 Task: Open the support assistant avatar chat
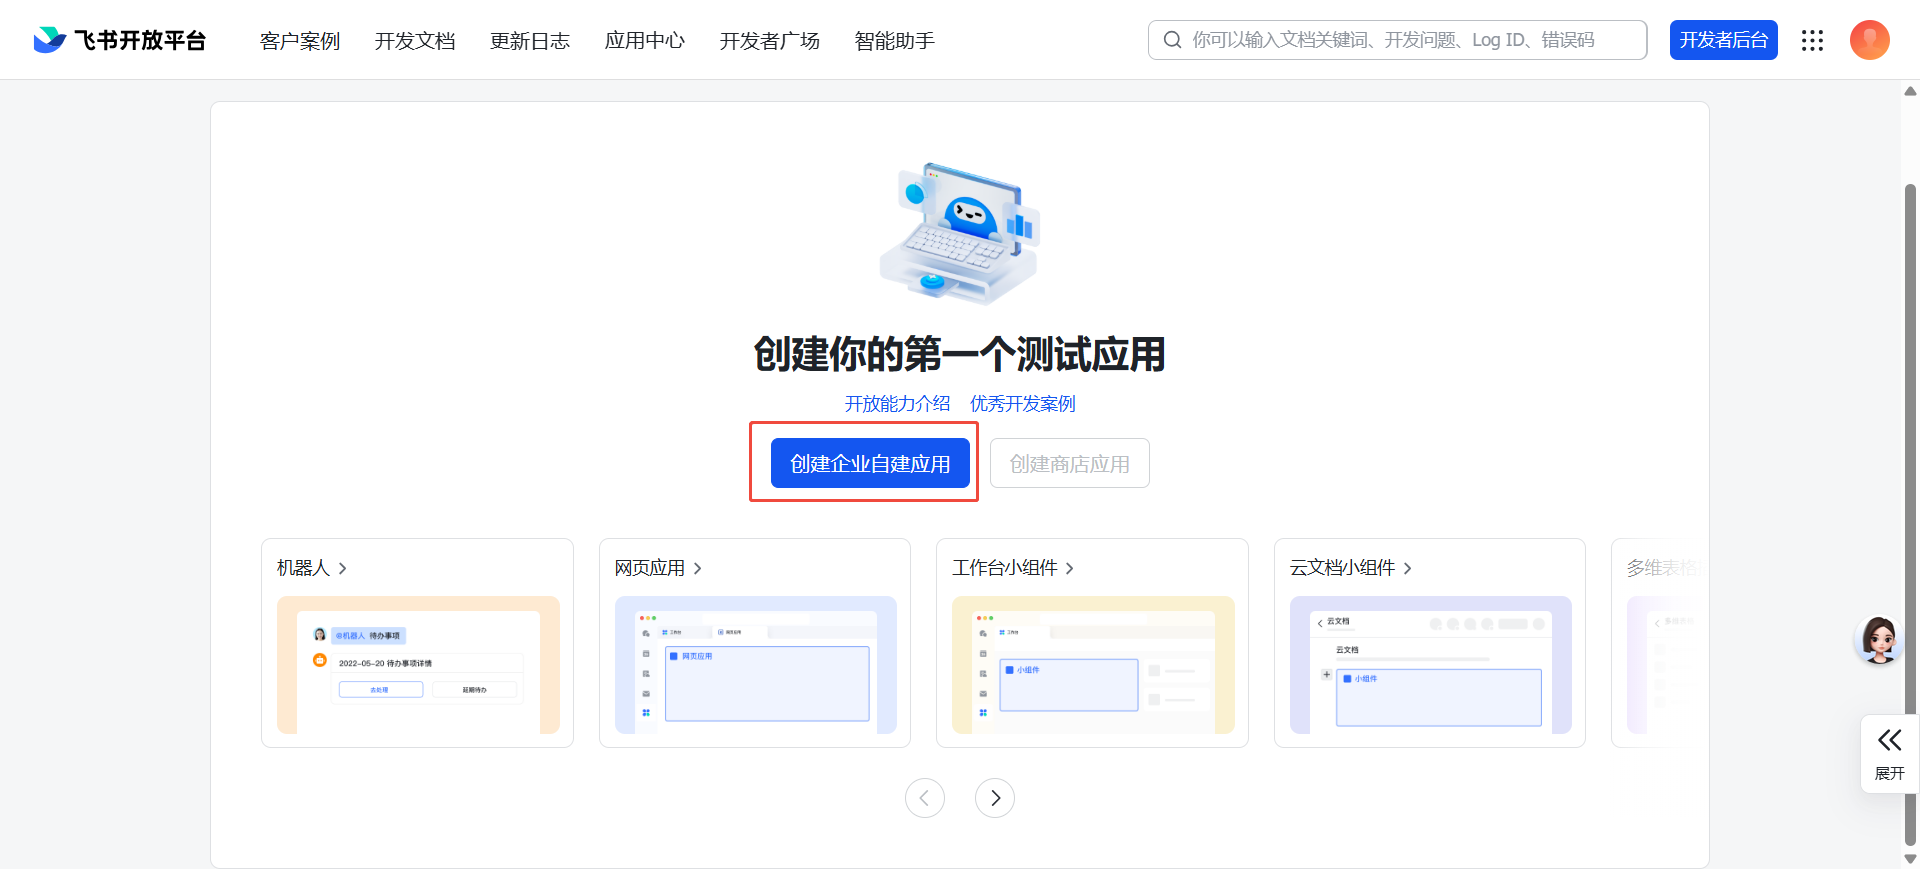click(1879, 640)
